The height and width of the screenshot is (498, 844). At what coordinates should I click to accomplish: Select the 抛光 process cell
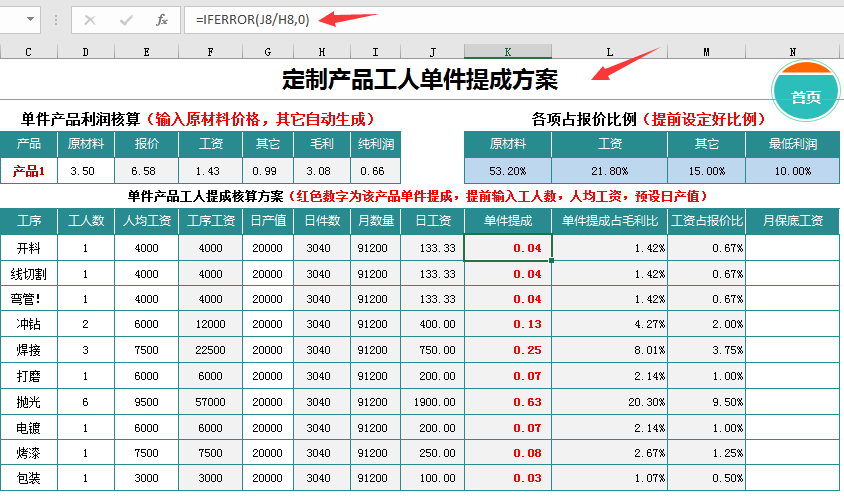(x=29, y=402)
